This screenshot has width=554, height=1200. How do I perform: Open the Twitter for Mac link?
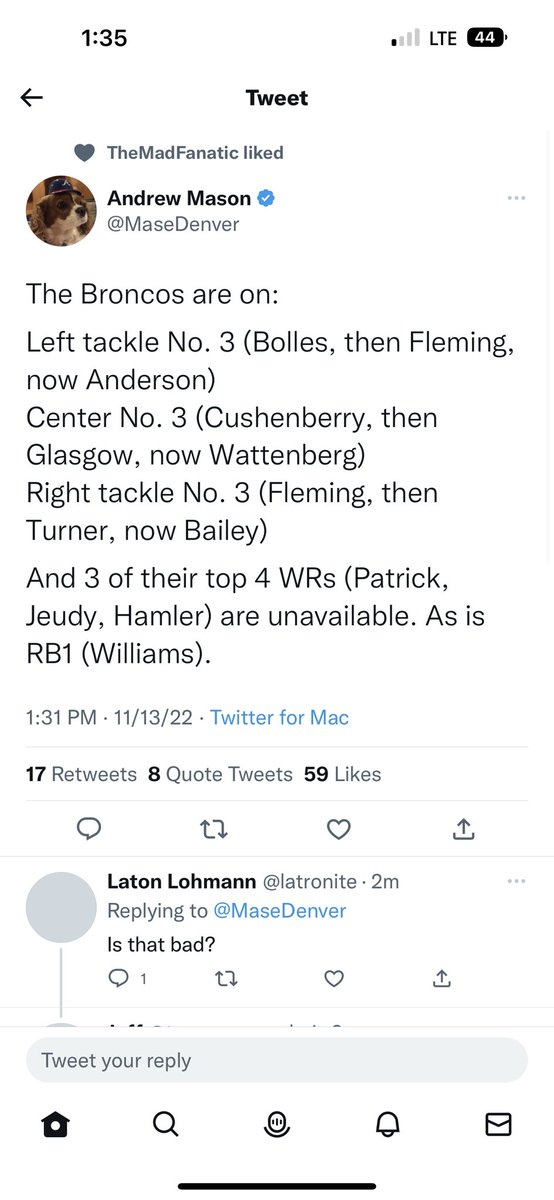click(x=279, y=717)
